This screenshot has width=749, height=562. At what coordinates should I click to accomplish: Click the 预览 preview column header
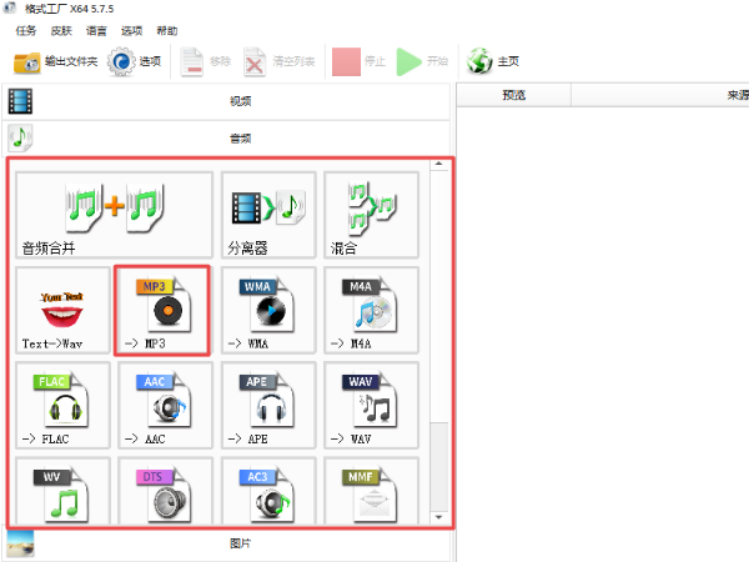click(x=514, y=95)
